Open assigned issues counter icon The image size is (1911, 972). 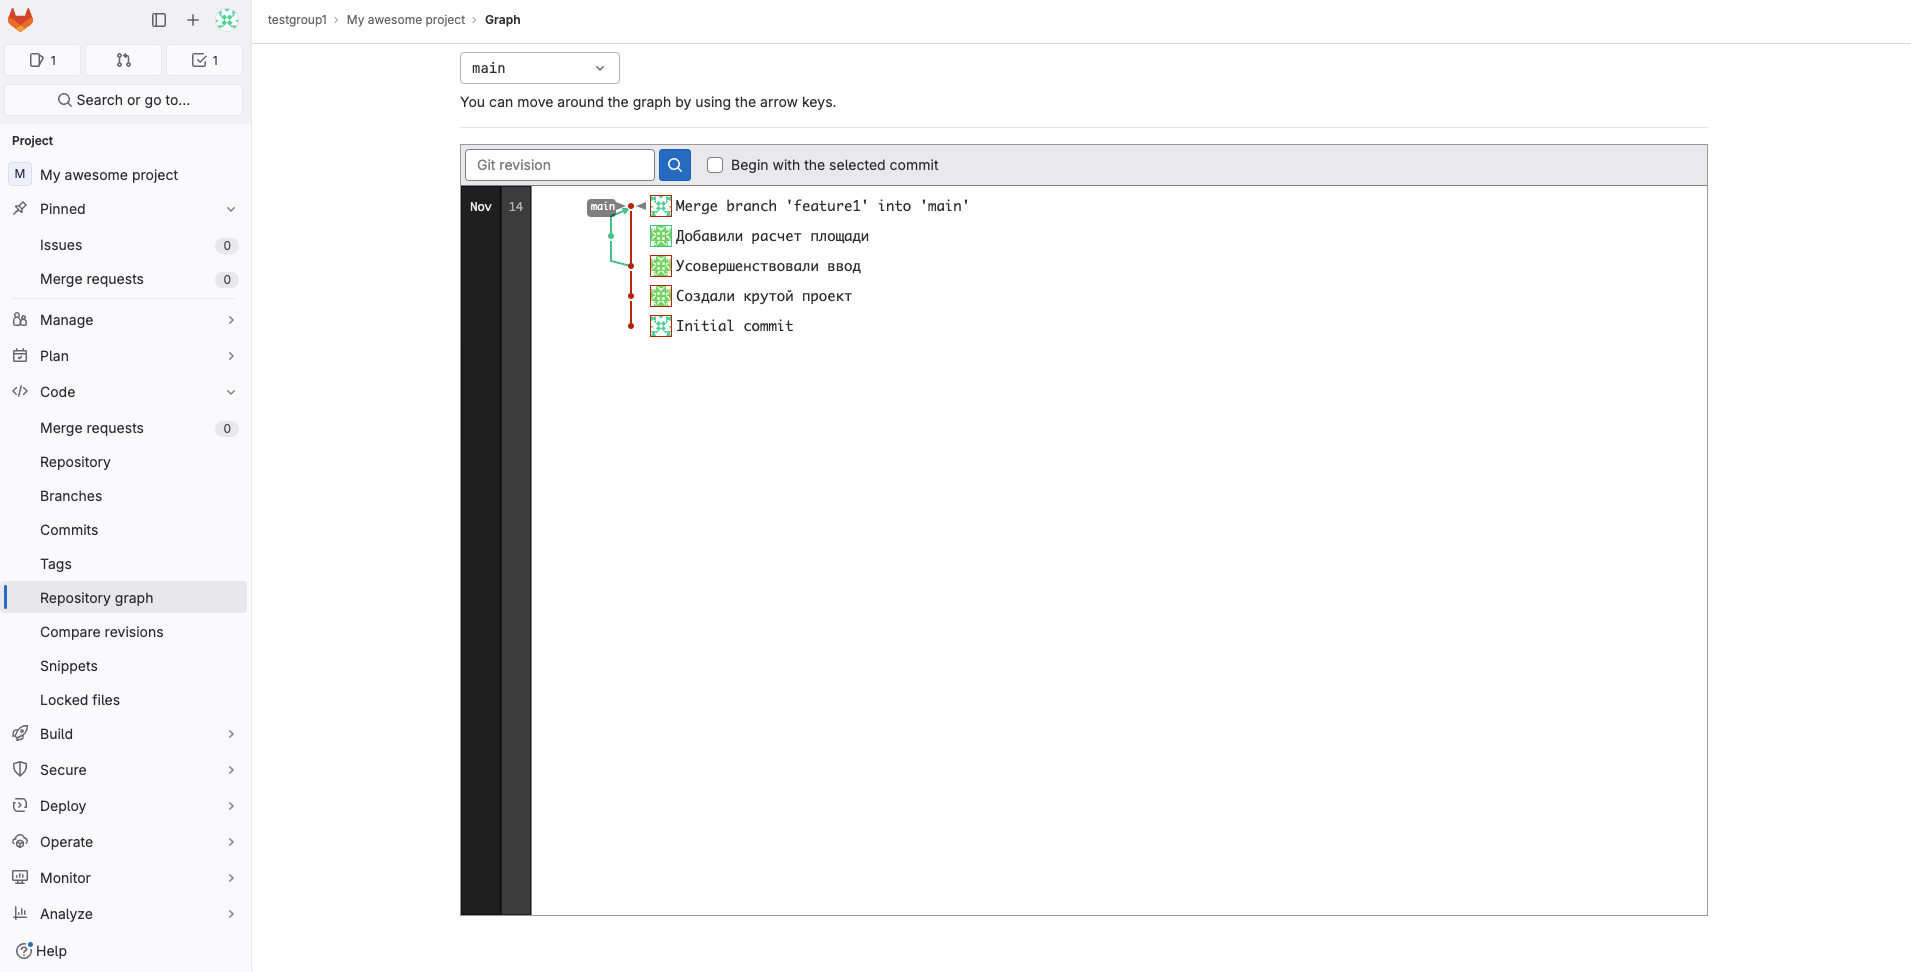click(x=43, y=60)
